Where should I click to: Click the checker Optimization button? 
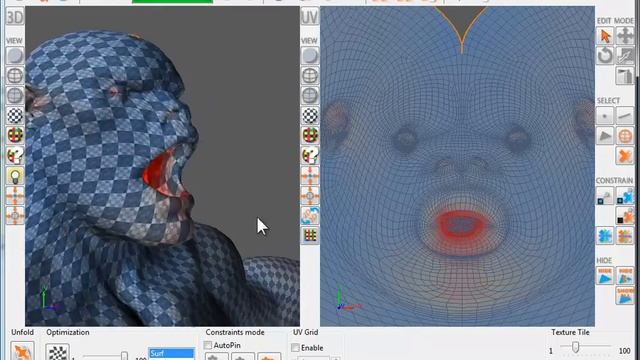58,352
